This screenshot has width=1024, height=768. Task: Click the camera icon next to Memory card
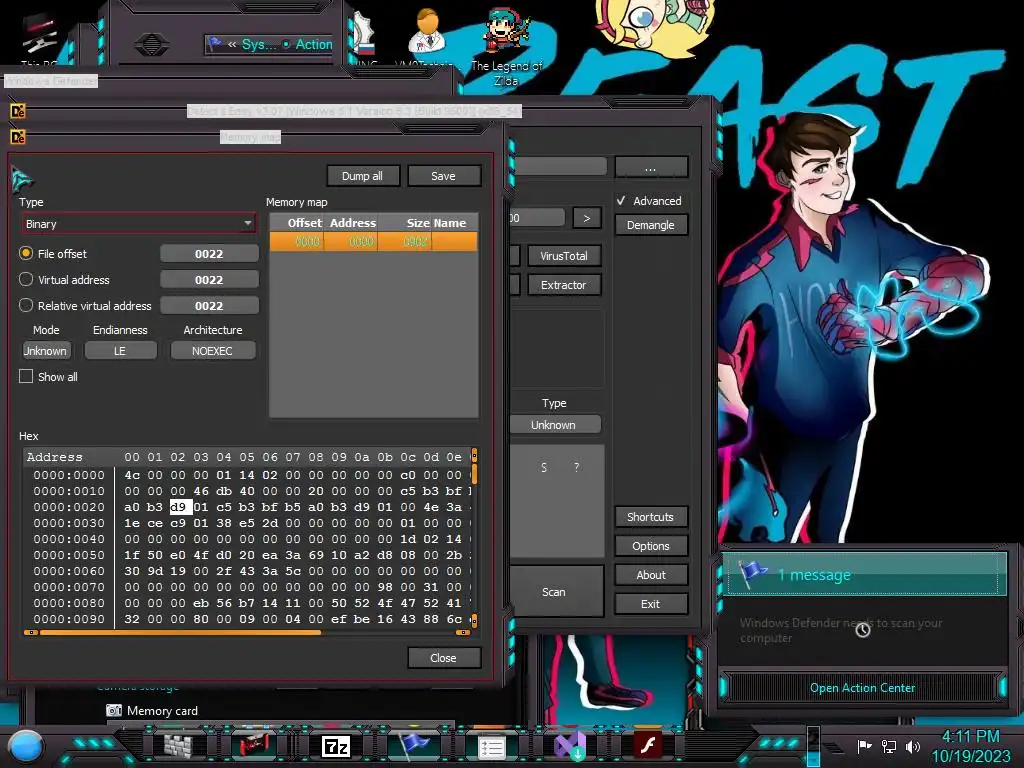pyautogui.click(x=114, y=711)
